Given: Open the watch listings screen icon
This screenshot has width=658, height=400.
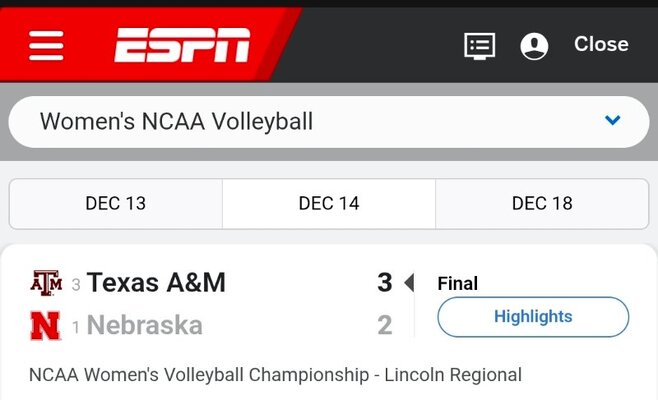Looking at the screenshot, I should tap(480, 45).
